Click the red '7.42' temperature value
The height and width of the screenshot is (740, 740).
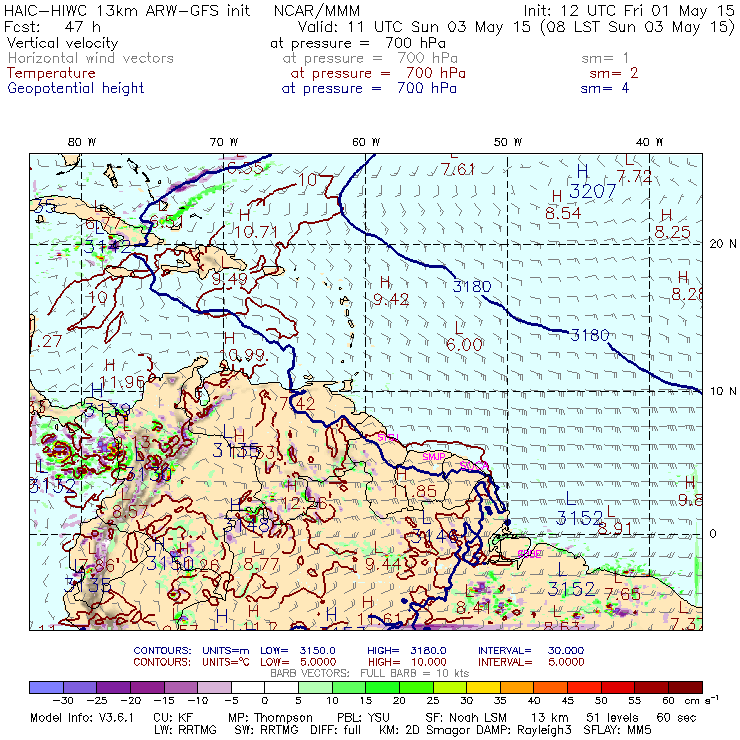click(x=297, y=404)
